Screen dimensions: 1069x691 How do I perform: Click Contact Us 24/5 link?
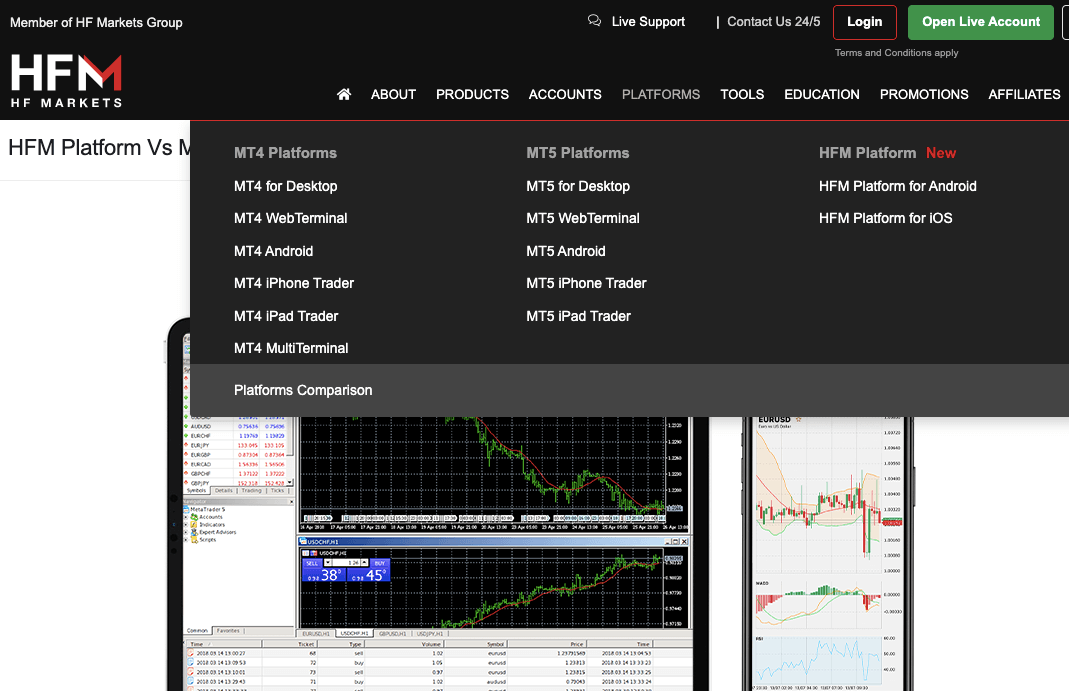point(774,22)
